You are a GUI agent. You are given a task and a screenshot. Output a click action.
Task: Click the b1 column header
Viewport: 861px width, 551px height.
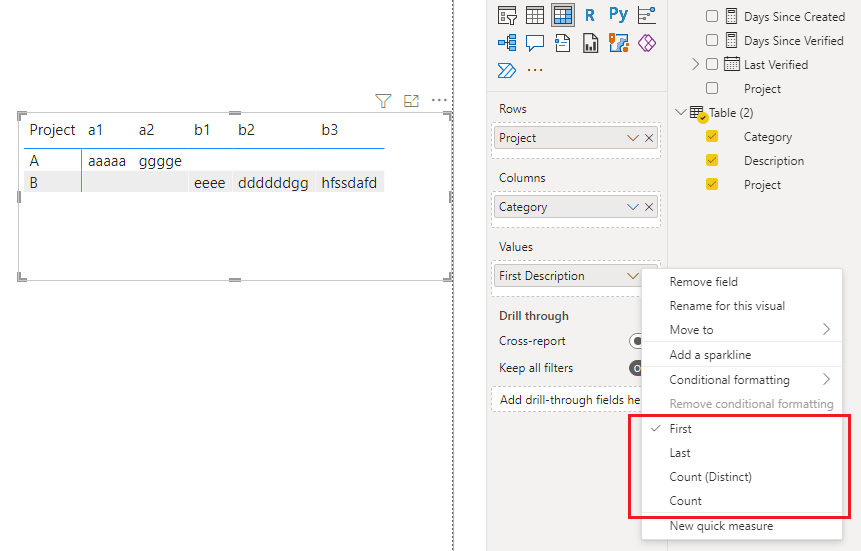pyautogui.click(x=202, y=130)
